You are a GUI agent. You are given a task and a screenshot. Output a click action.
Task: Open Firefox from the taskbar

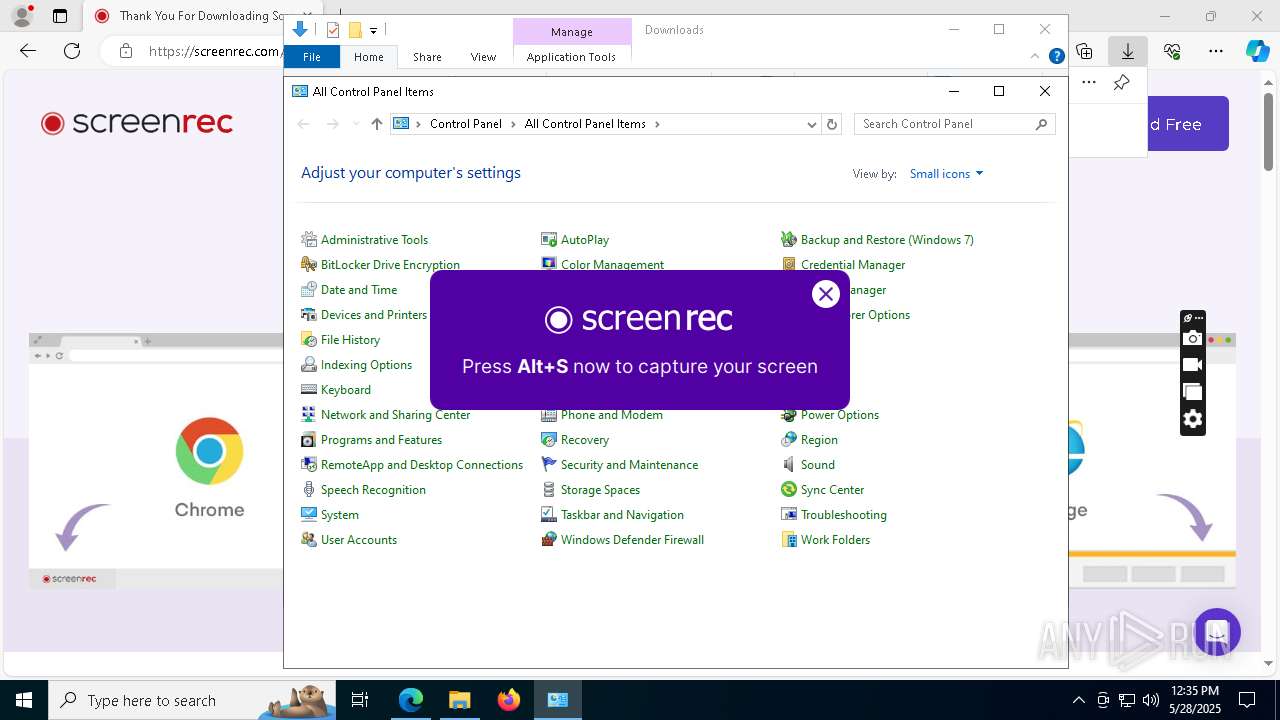tap(509, 700)
